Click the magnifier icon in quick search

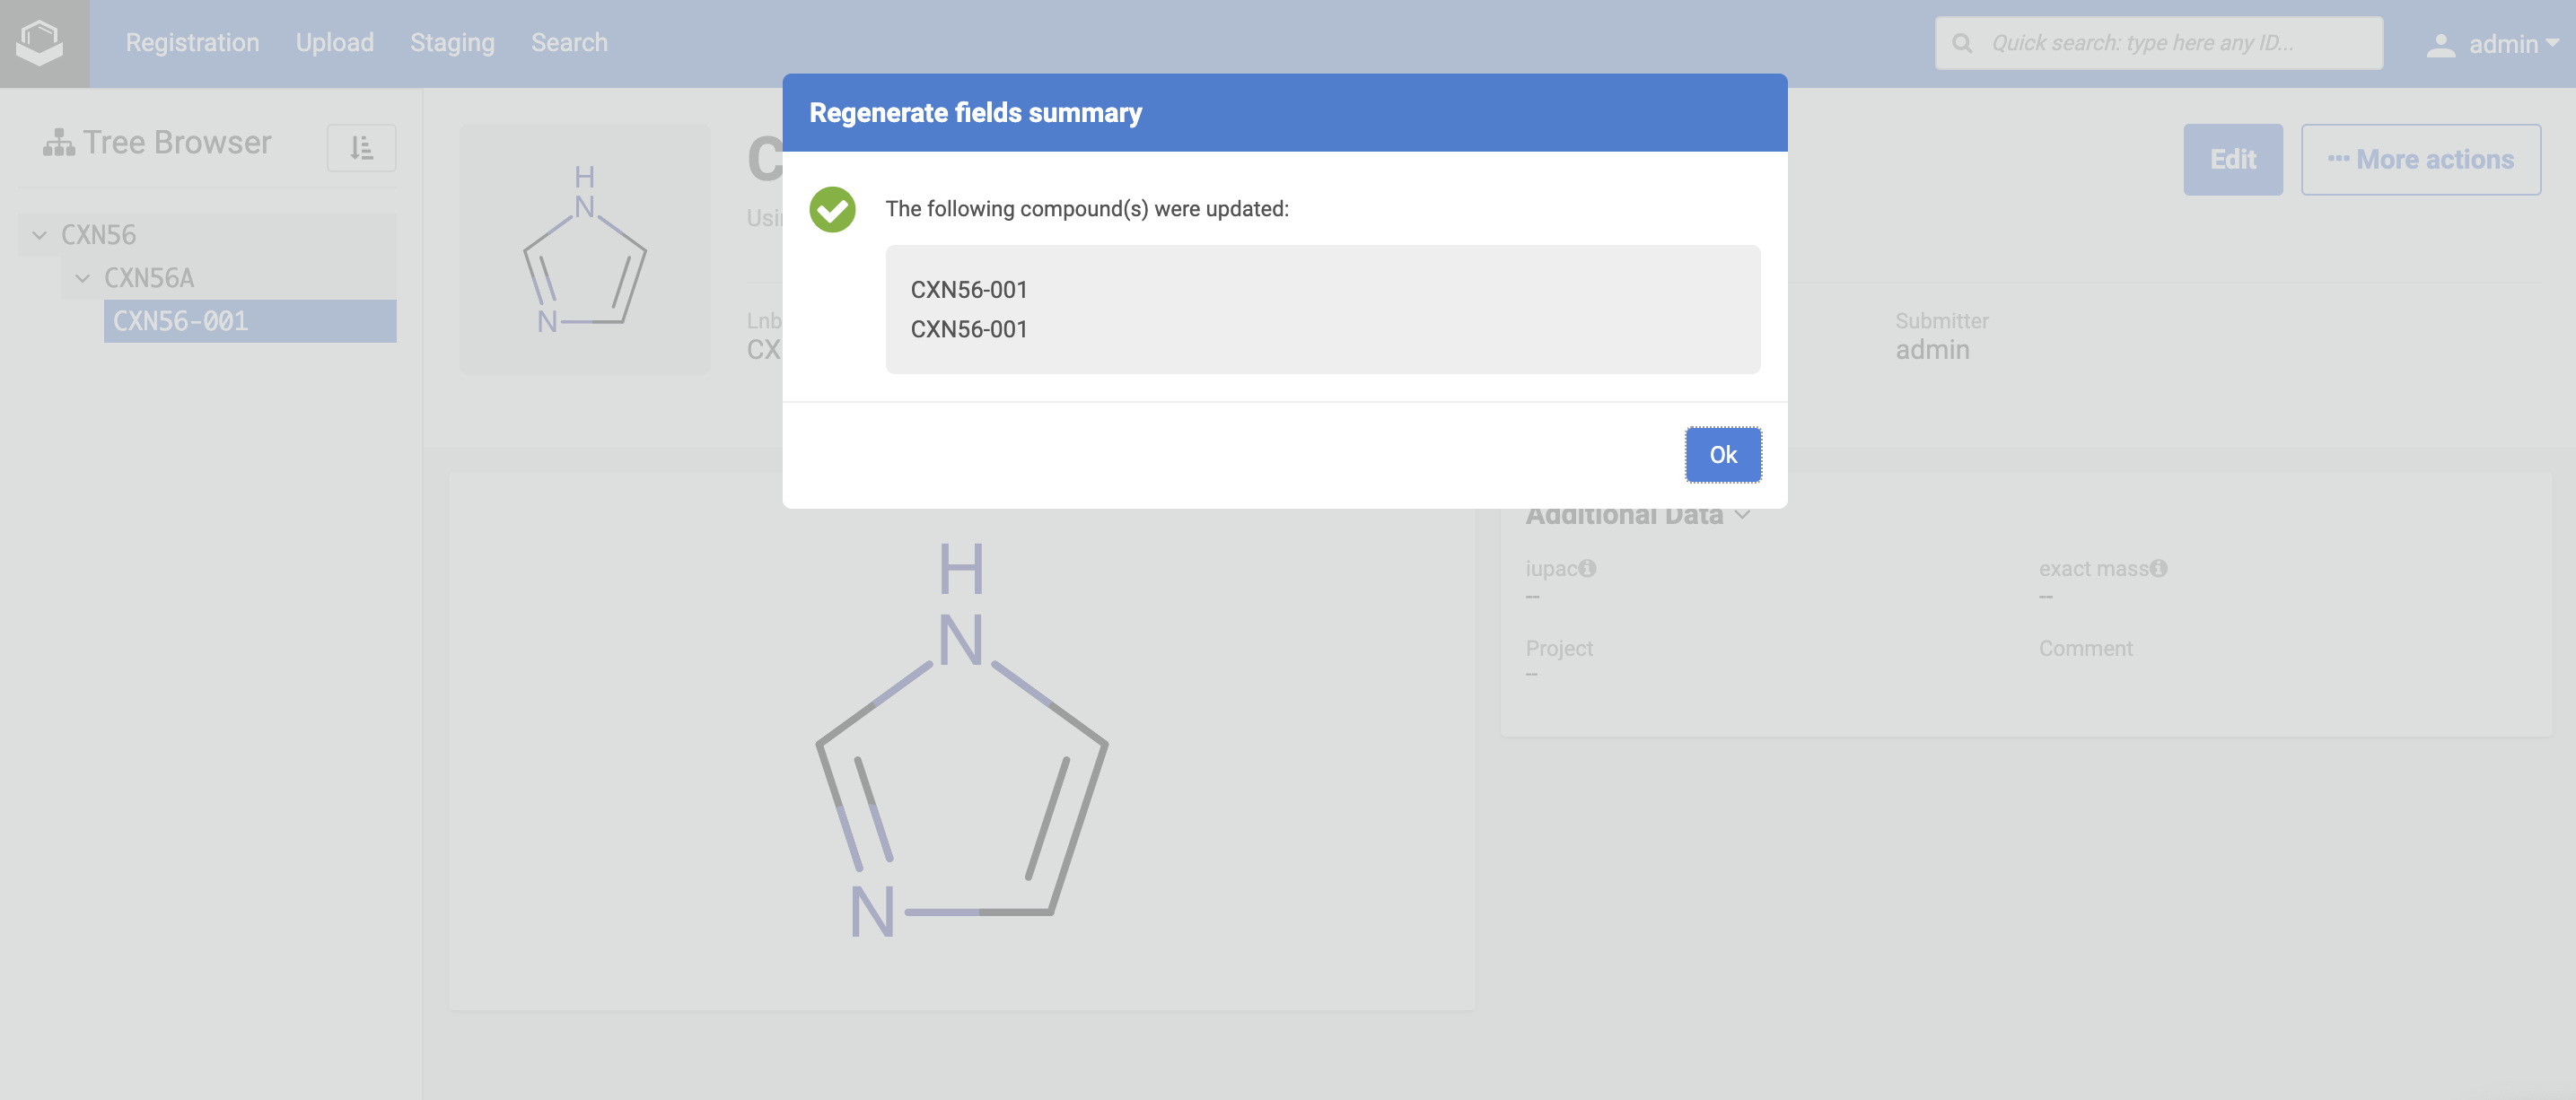click(x=1962, y=43)
